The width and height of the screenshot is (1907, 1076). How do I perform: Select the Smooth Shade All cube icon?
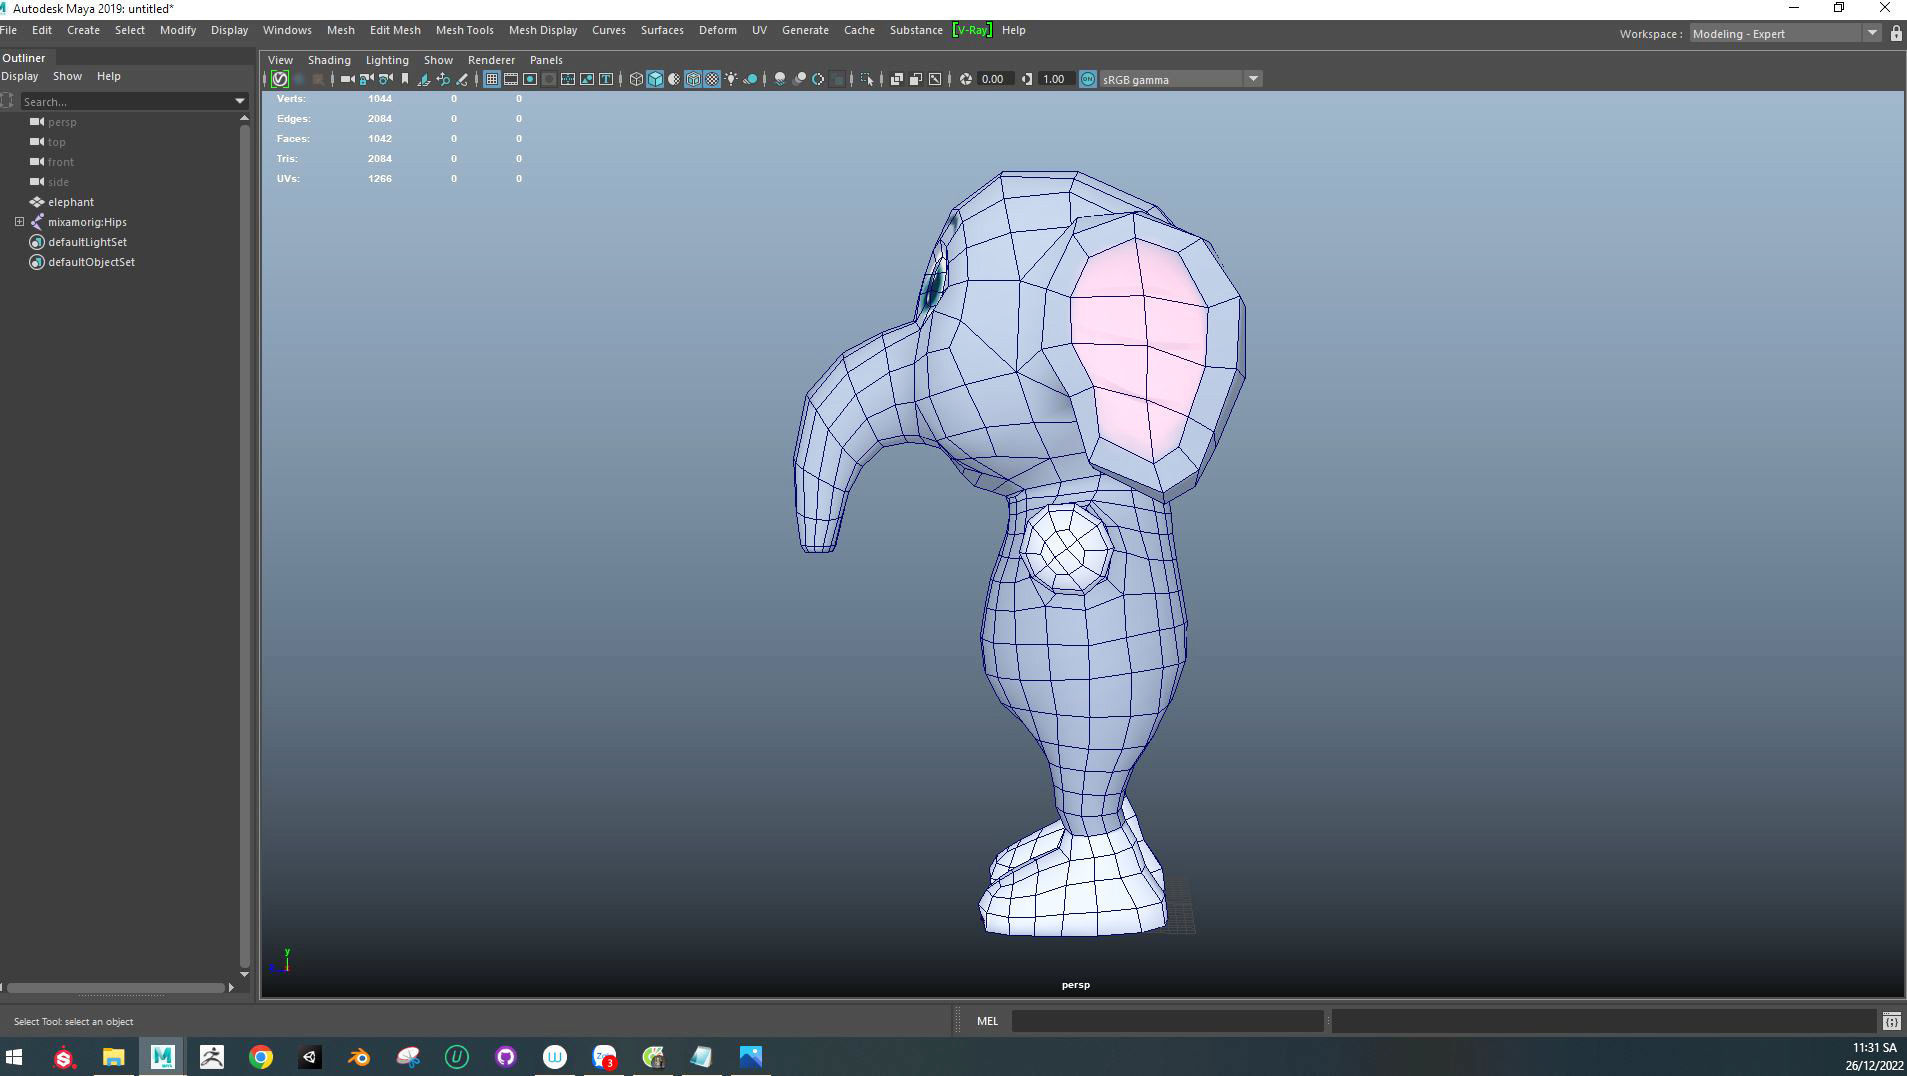pyautogui.click(x=655, y=79)
